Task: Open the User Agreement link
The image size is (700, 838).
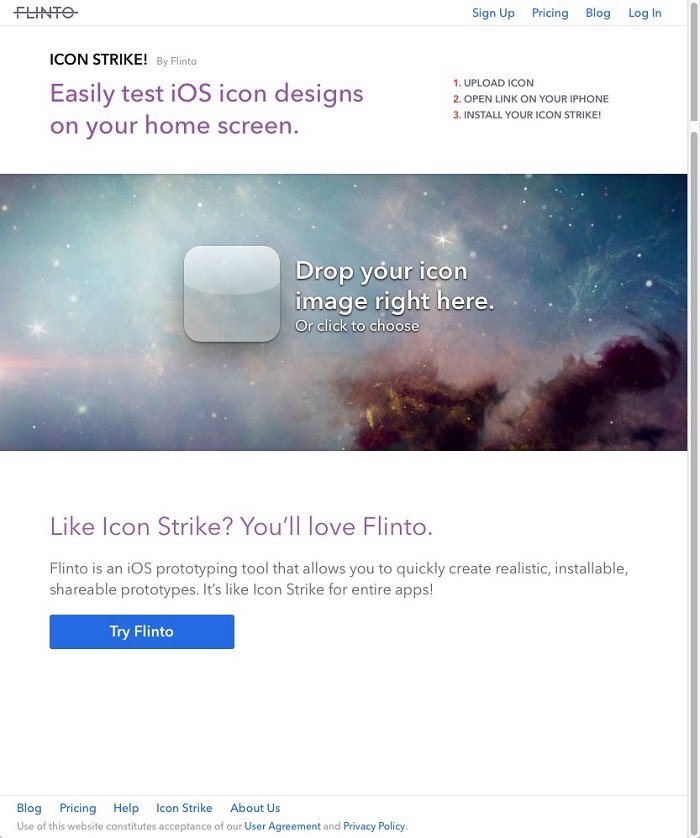Action: pos(282,826)
